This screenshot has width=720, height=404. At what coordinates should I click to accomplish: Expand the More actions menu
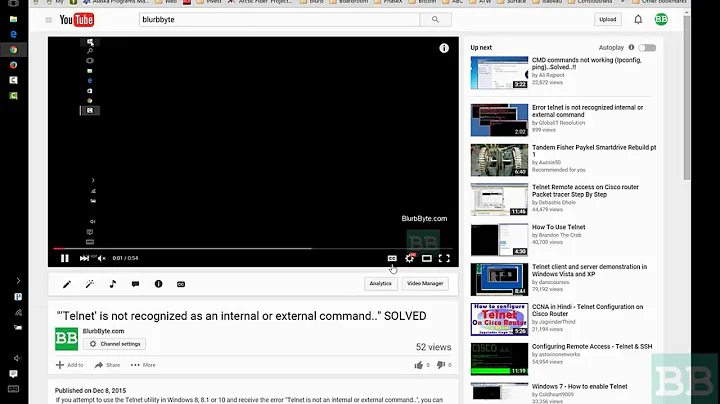coord(143,365)
